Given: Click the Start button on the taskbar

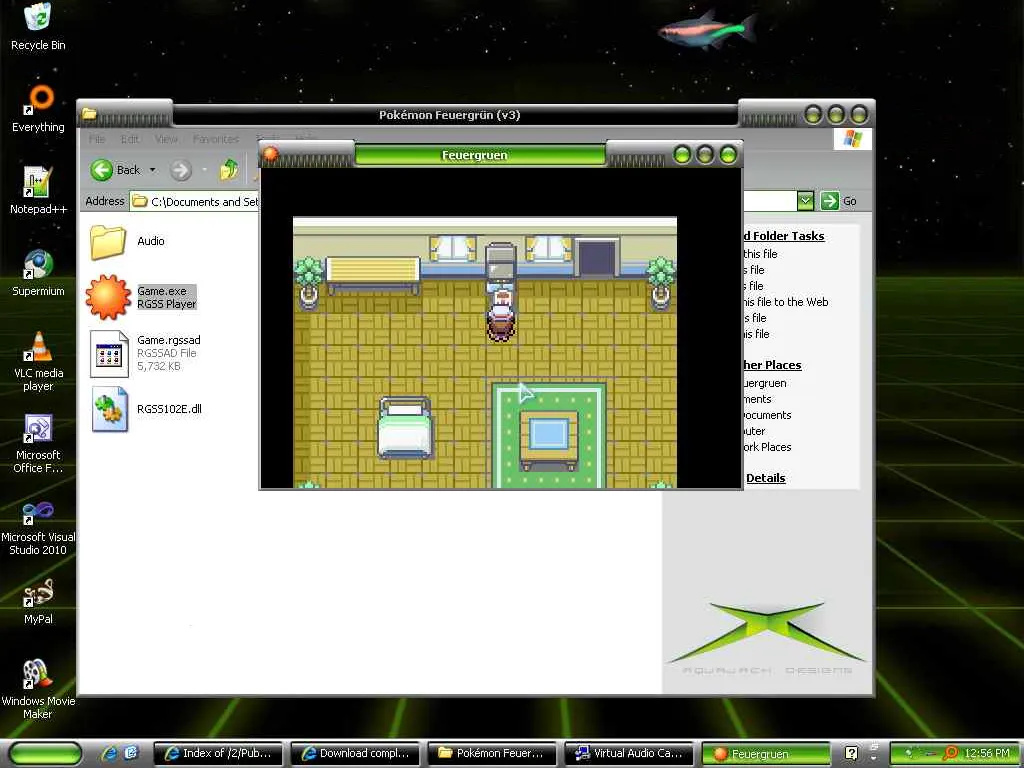Looking at the screenshot, I should tap(46, 753).
